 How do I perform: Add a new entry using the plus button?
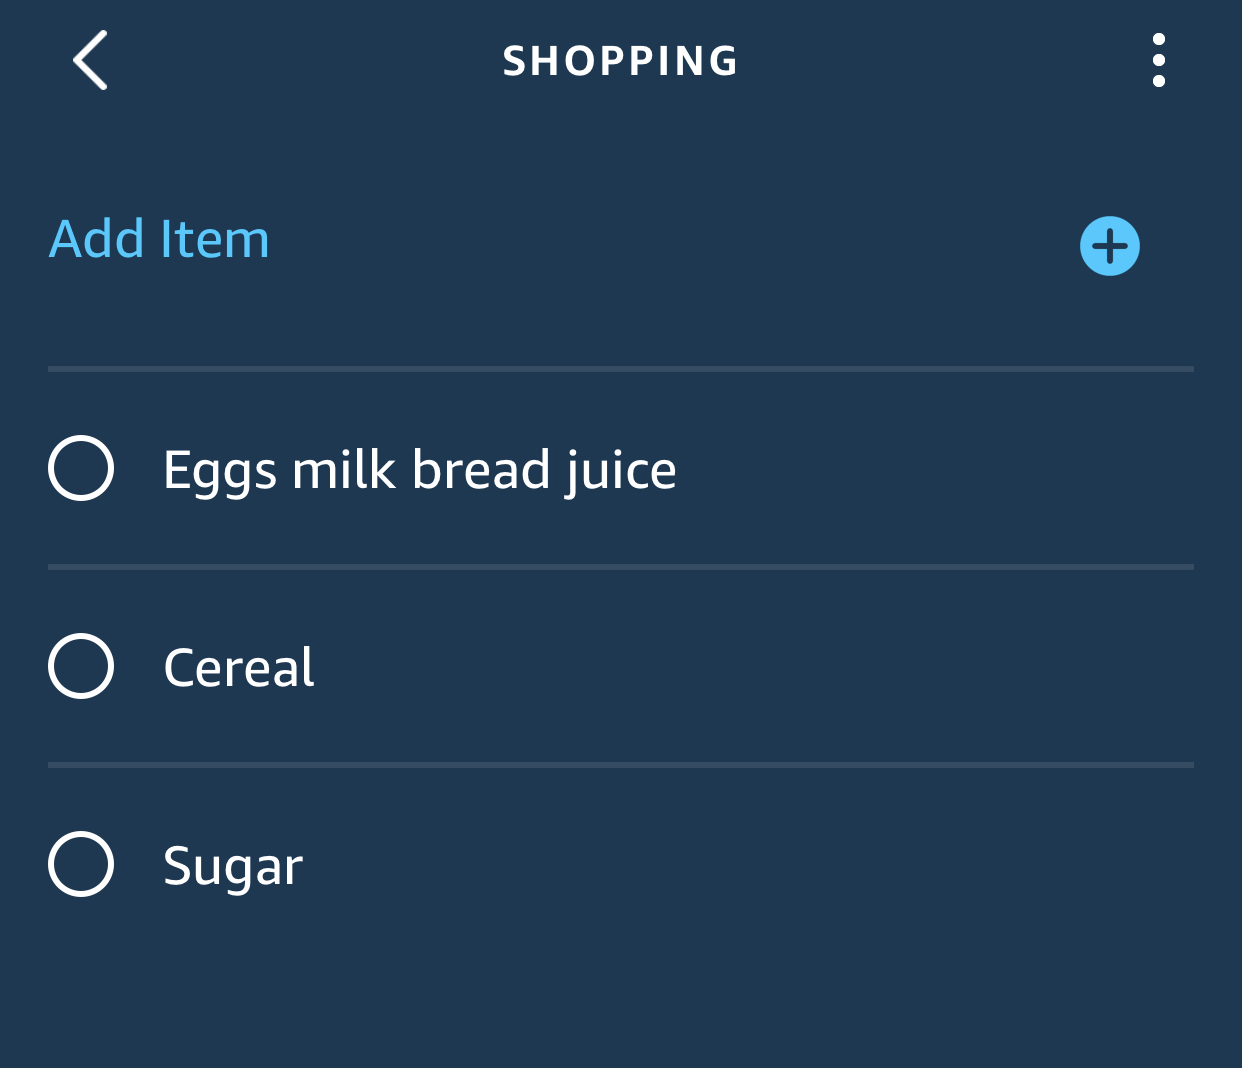(x=1109, y=245)
